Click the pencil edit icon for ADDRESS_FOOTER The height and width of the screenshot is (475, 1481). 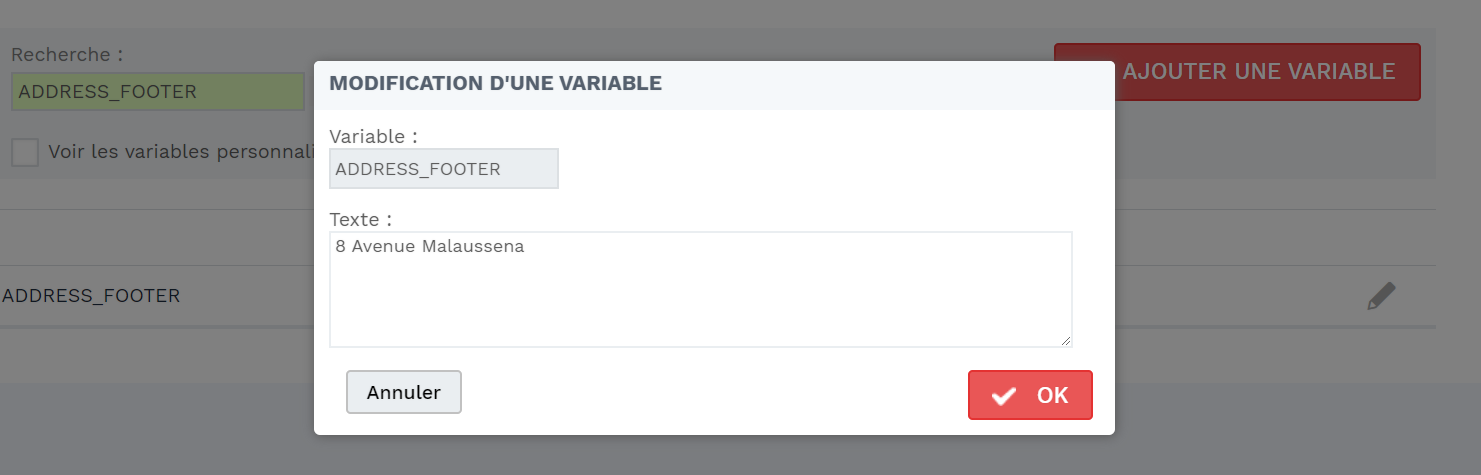1381,296
